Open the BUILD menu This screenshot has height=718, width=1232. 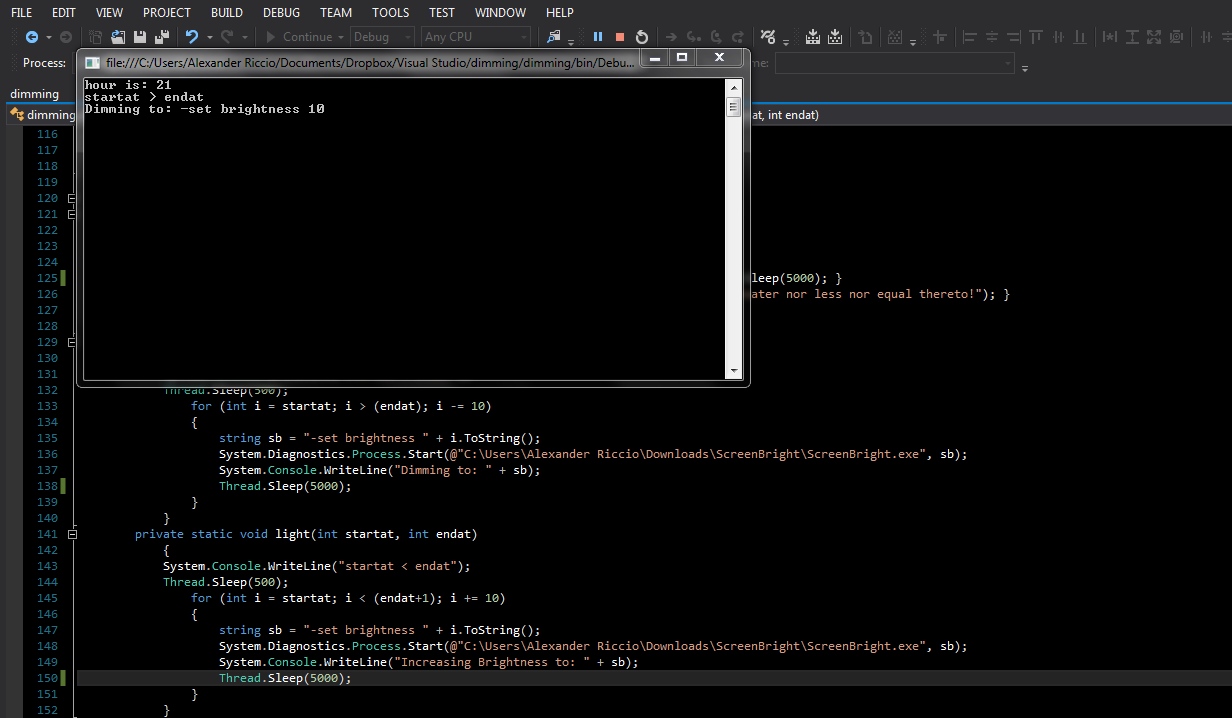(227, 12)
